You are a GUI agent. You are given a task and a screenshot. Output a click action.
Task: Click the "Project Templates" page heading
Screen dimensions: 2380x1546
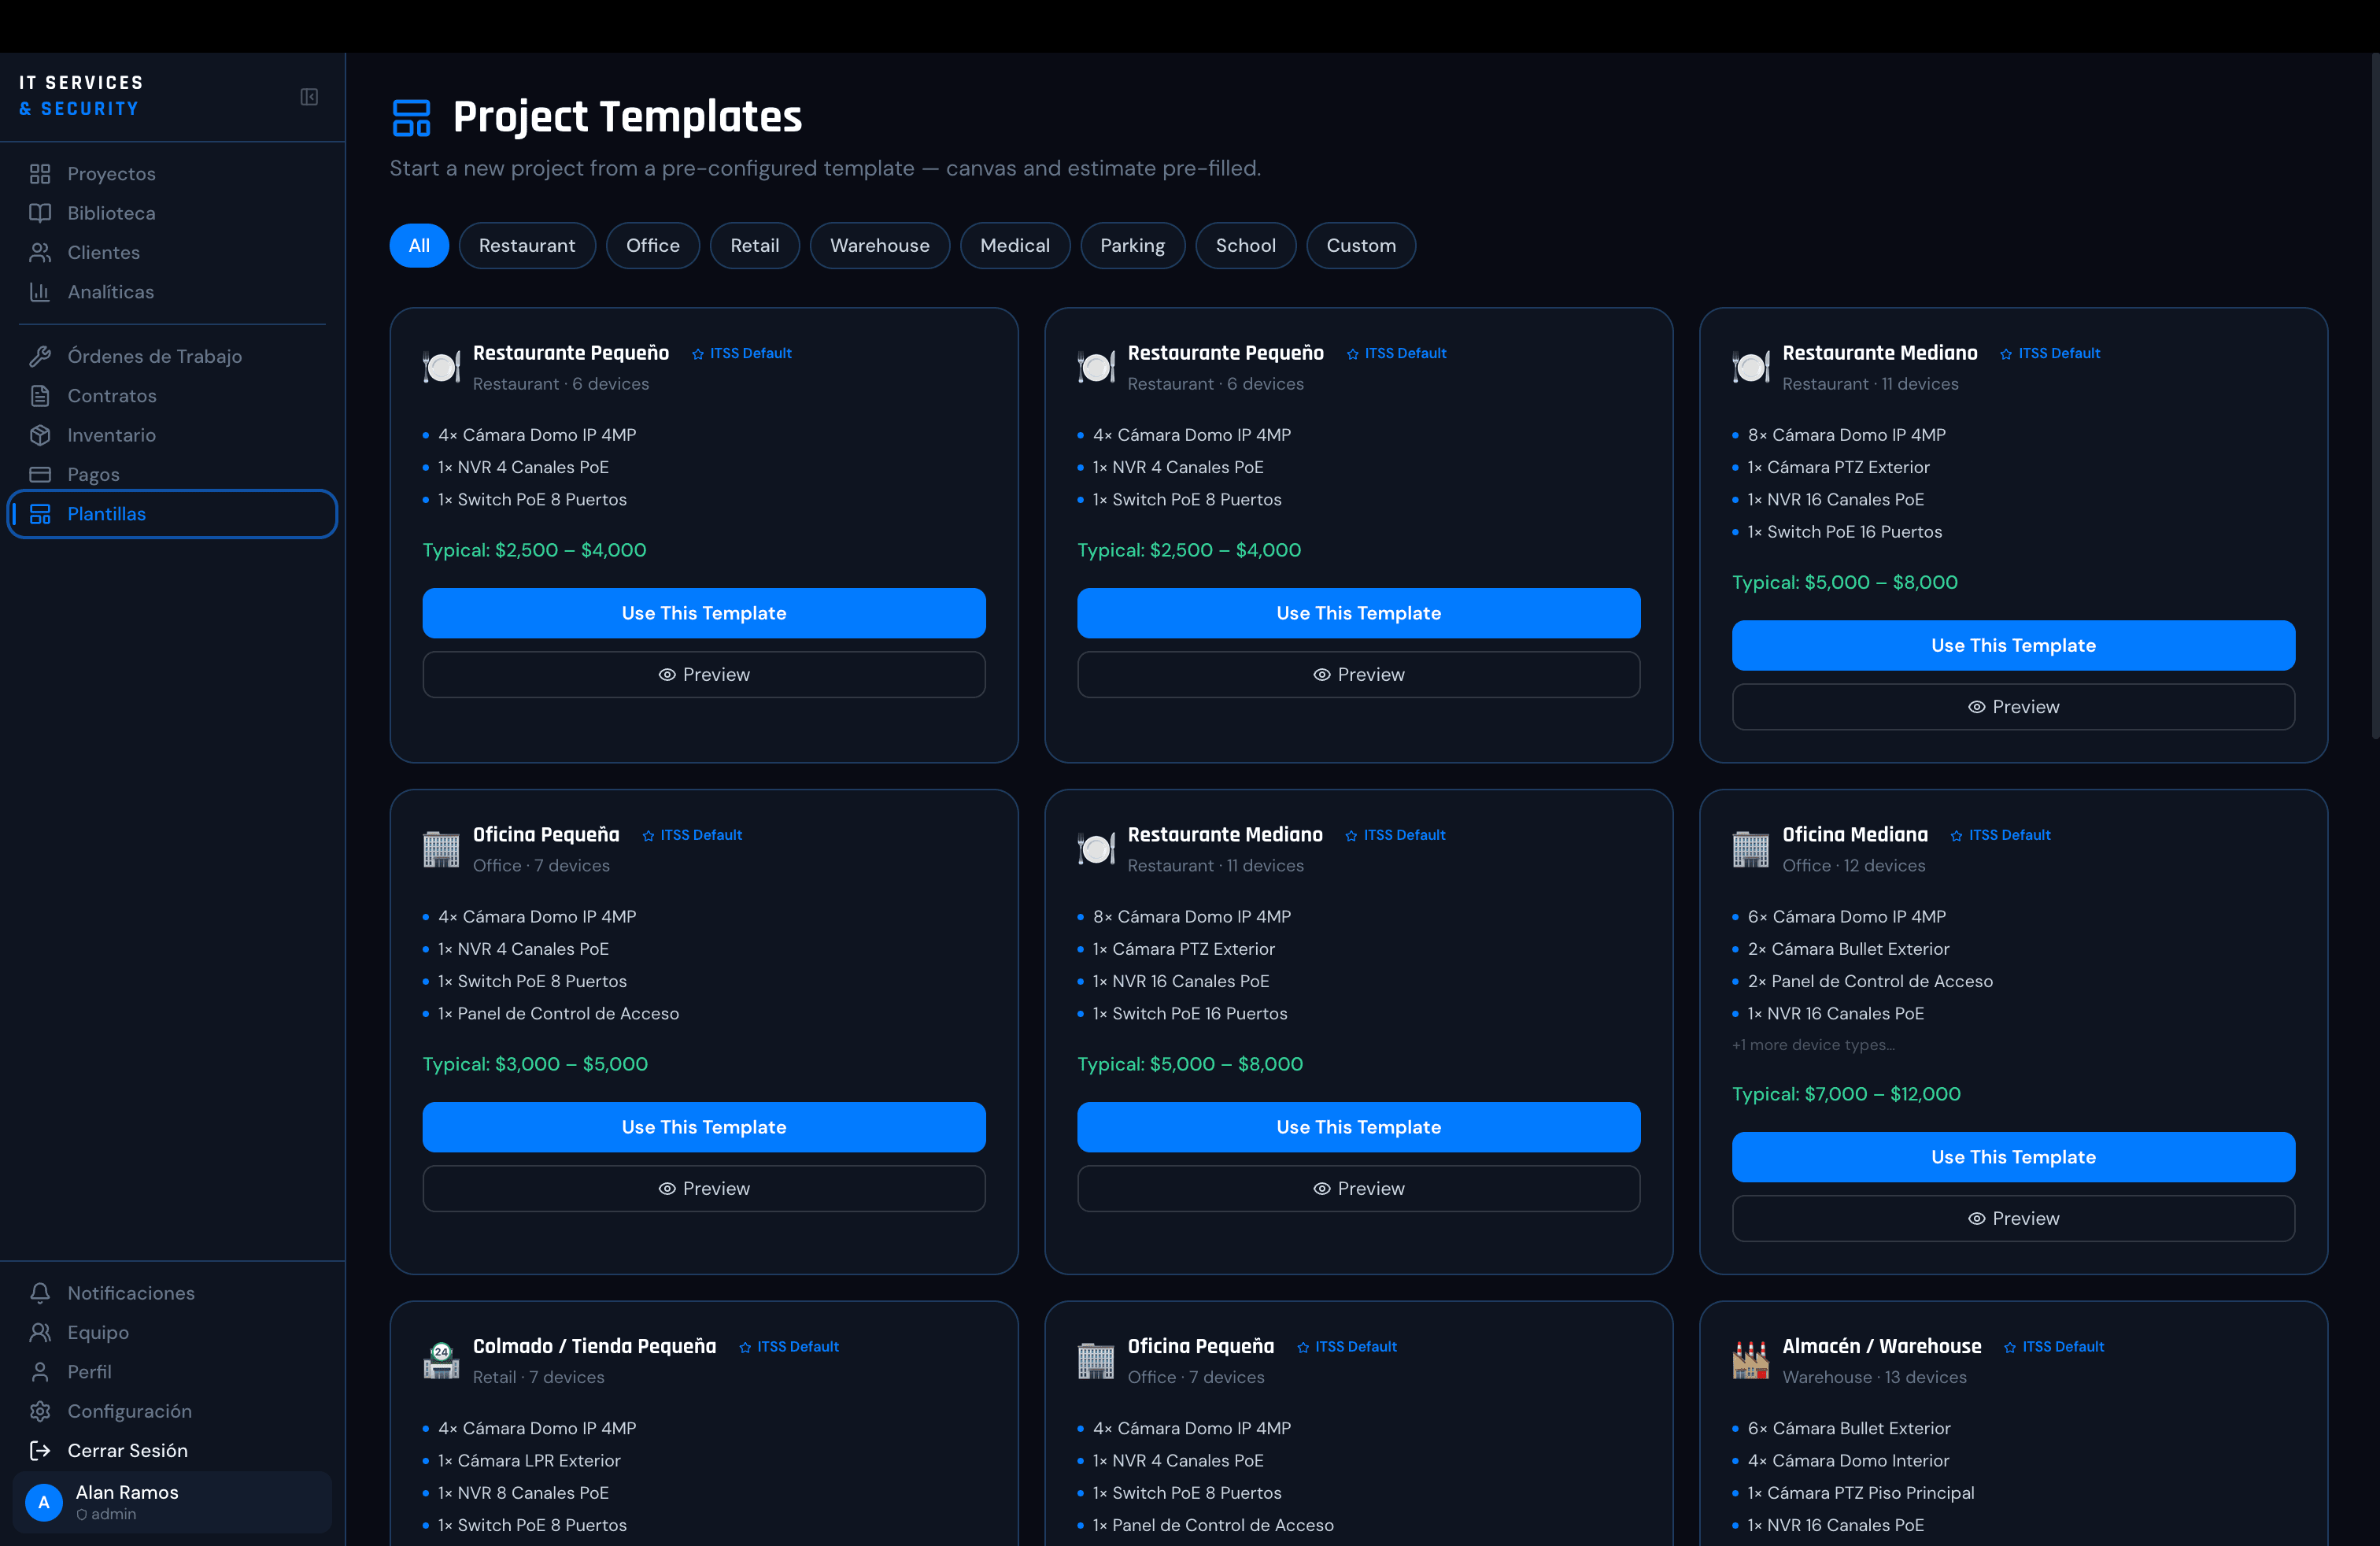pyautogui.click(x=627, y=117)
